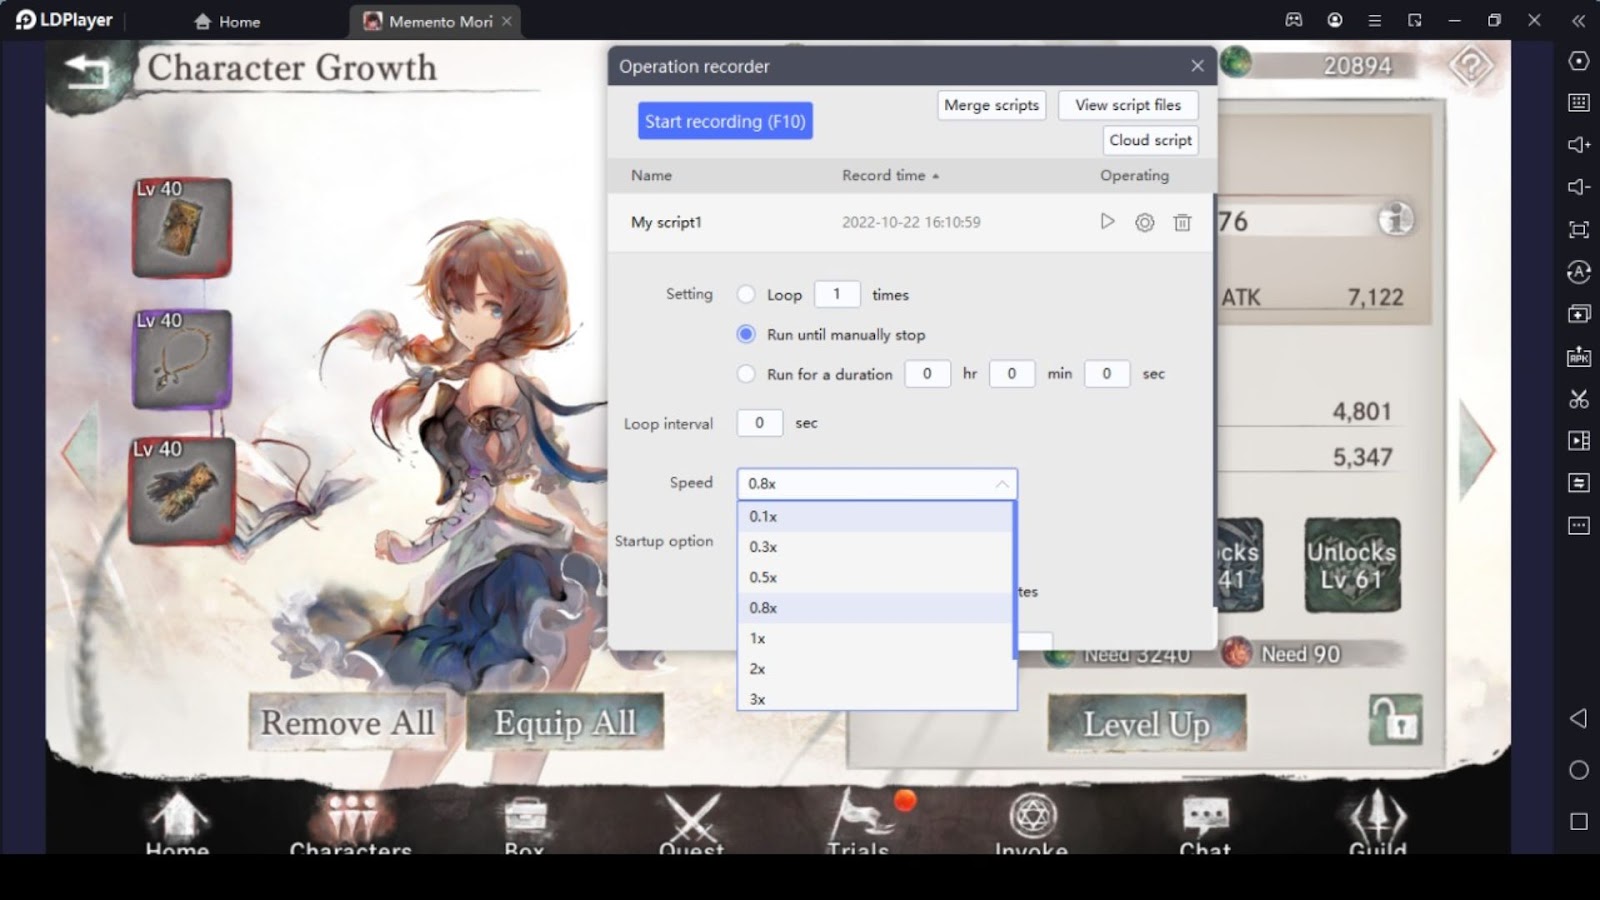The height and width of the screenshot is (900, 1600).
Task: Tap the game's back arrow icon
Action: click(86, 70)
